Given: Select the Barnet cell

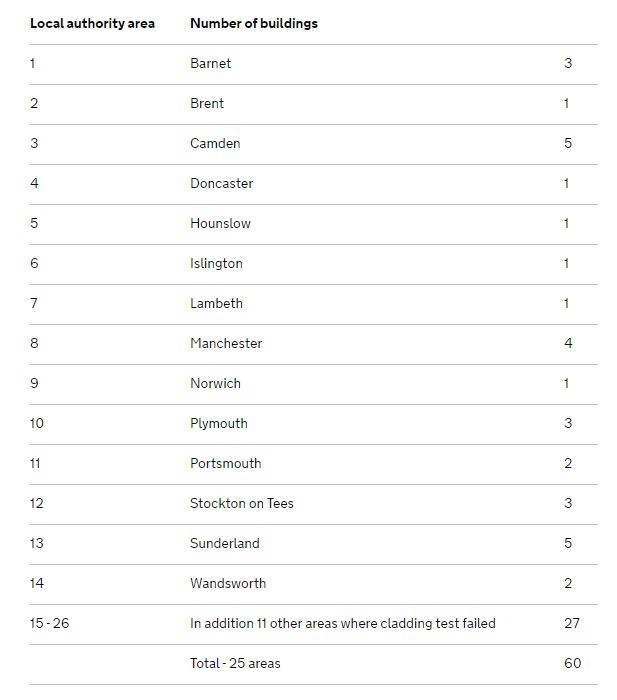Looking at the screenshot, I should (x=210, y=63).
